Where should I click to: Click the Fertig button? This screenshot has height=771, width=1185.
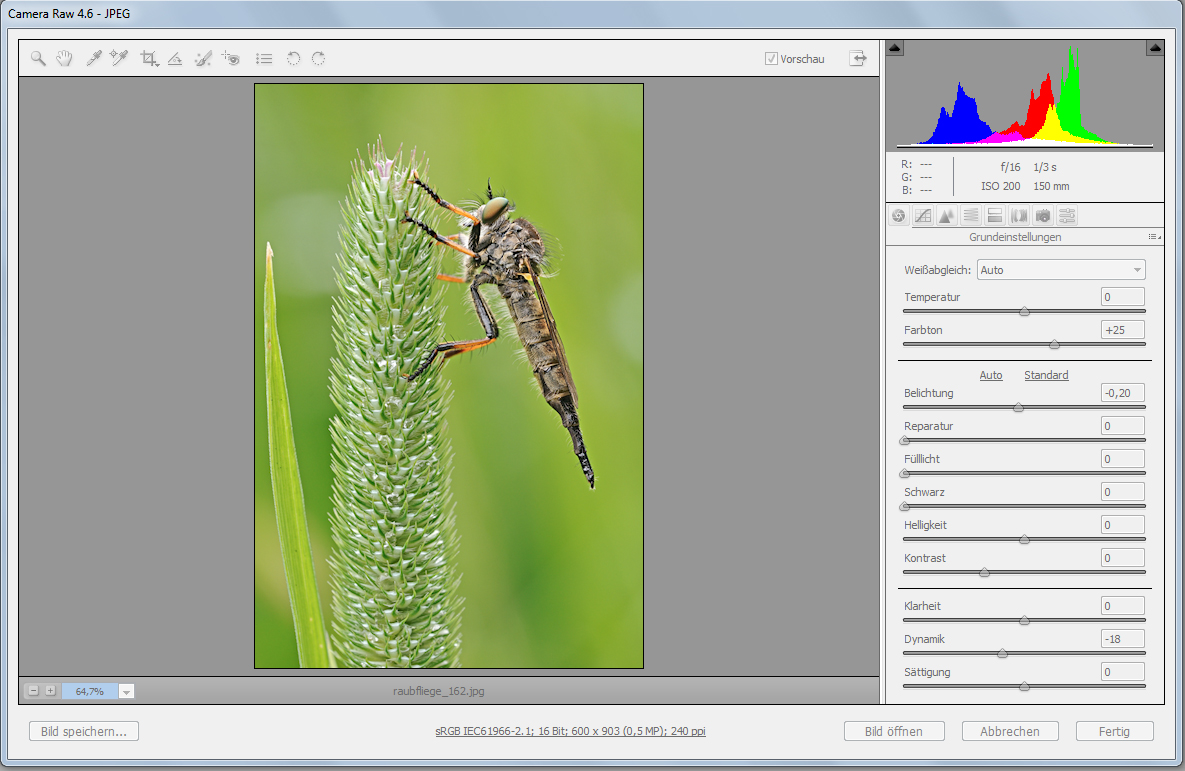click(1114, 731)
